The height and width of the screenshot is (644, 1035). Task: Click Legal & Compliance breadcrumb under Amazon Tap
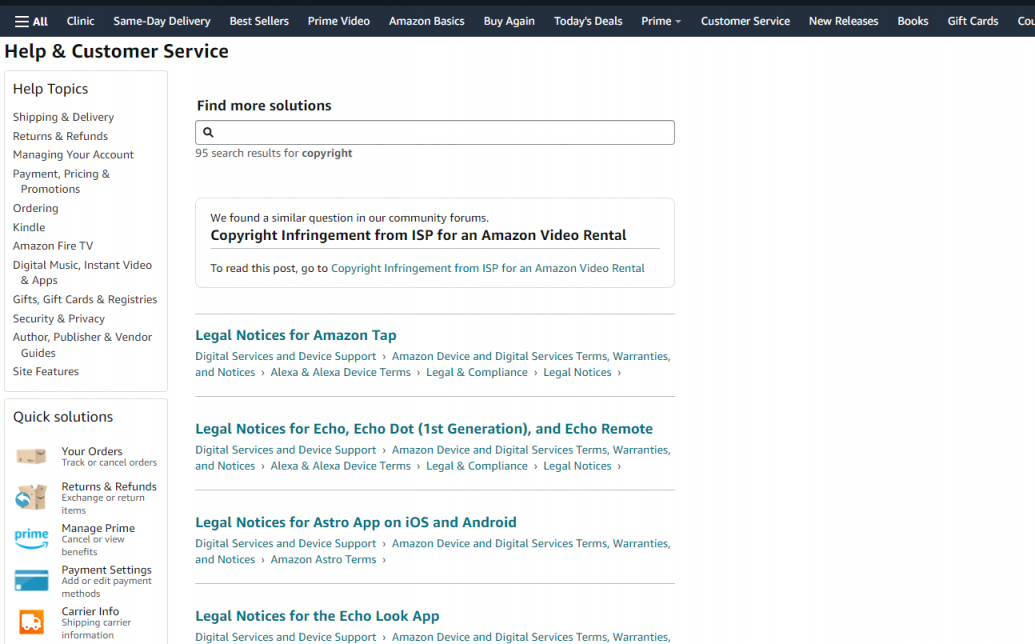coord(477,372)
